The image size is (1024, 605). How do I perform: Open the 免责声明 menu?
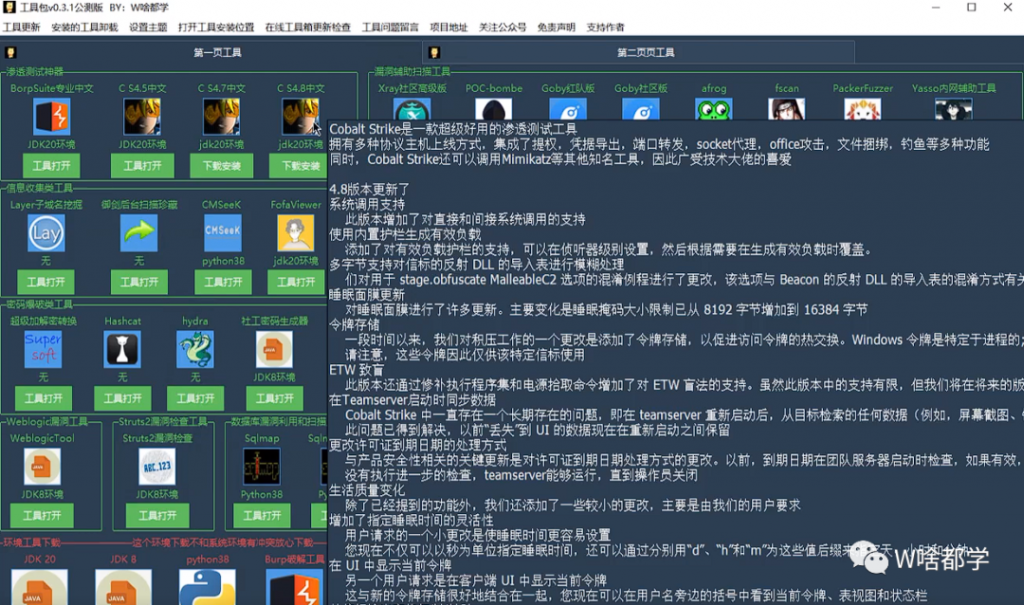(x=556, y=27)
